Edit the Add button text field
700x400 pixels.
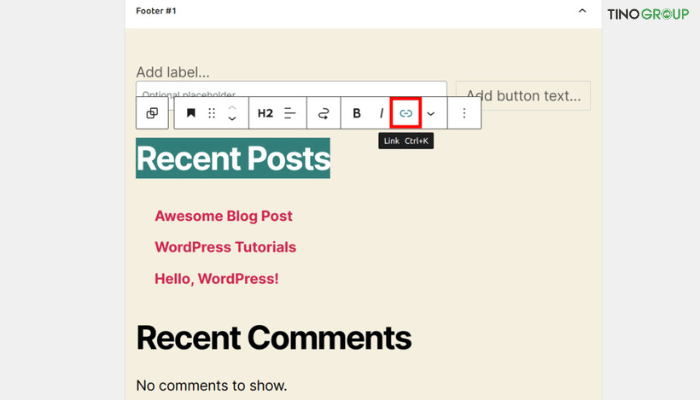coord(523,96)
